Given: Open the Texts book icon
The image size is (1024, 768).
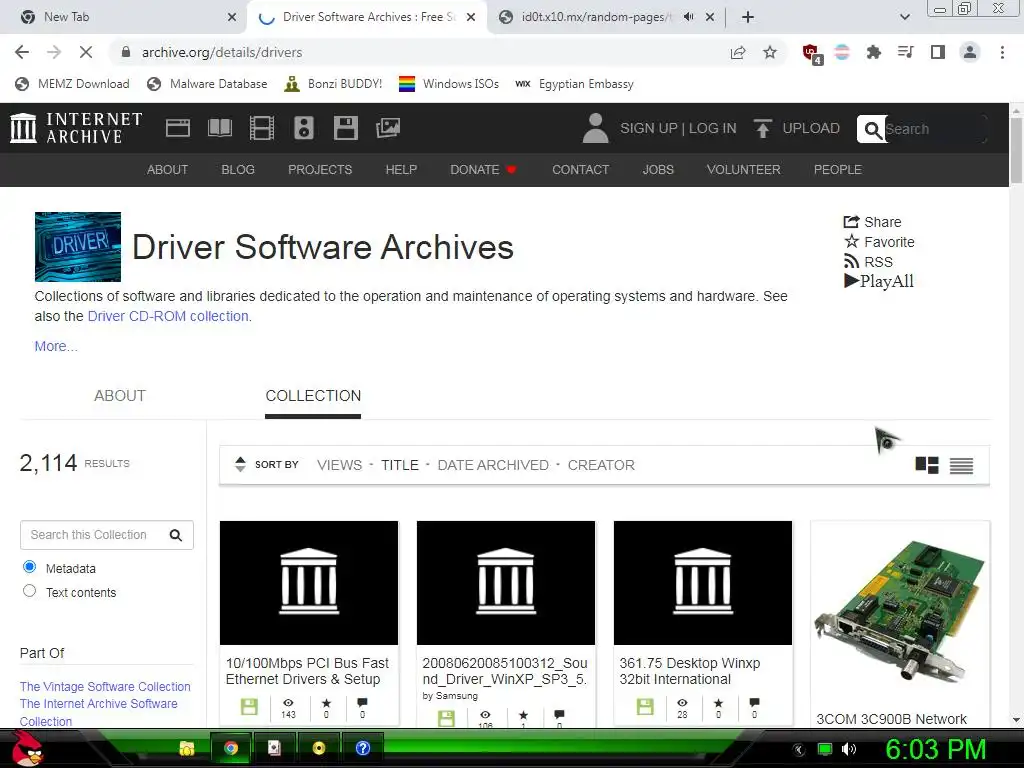Looking at the screenshot, I should pos(219,128).
